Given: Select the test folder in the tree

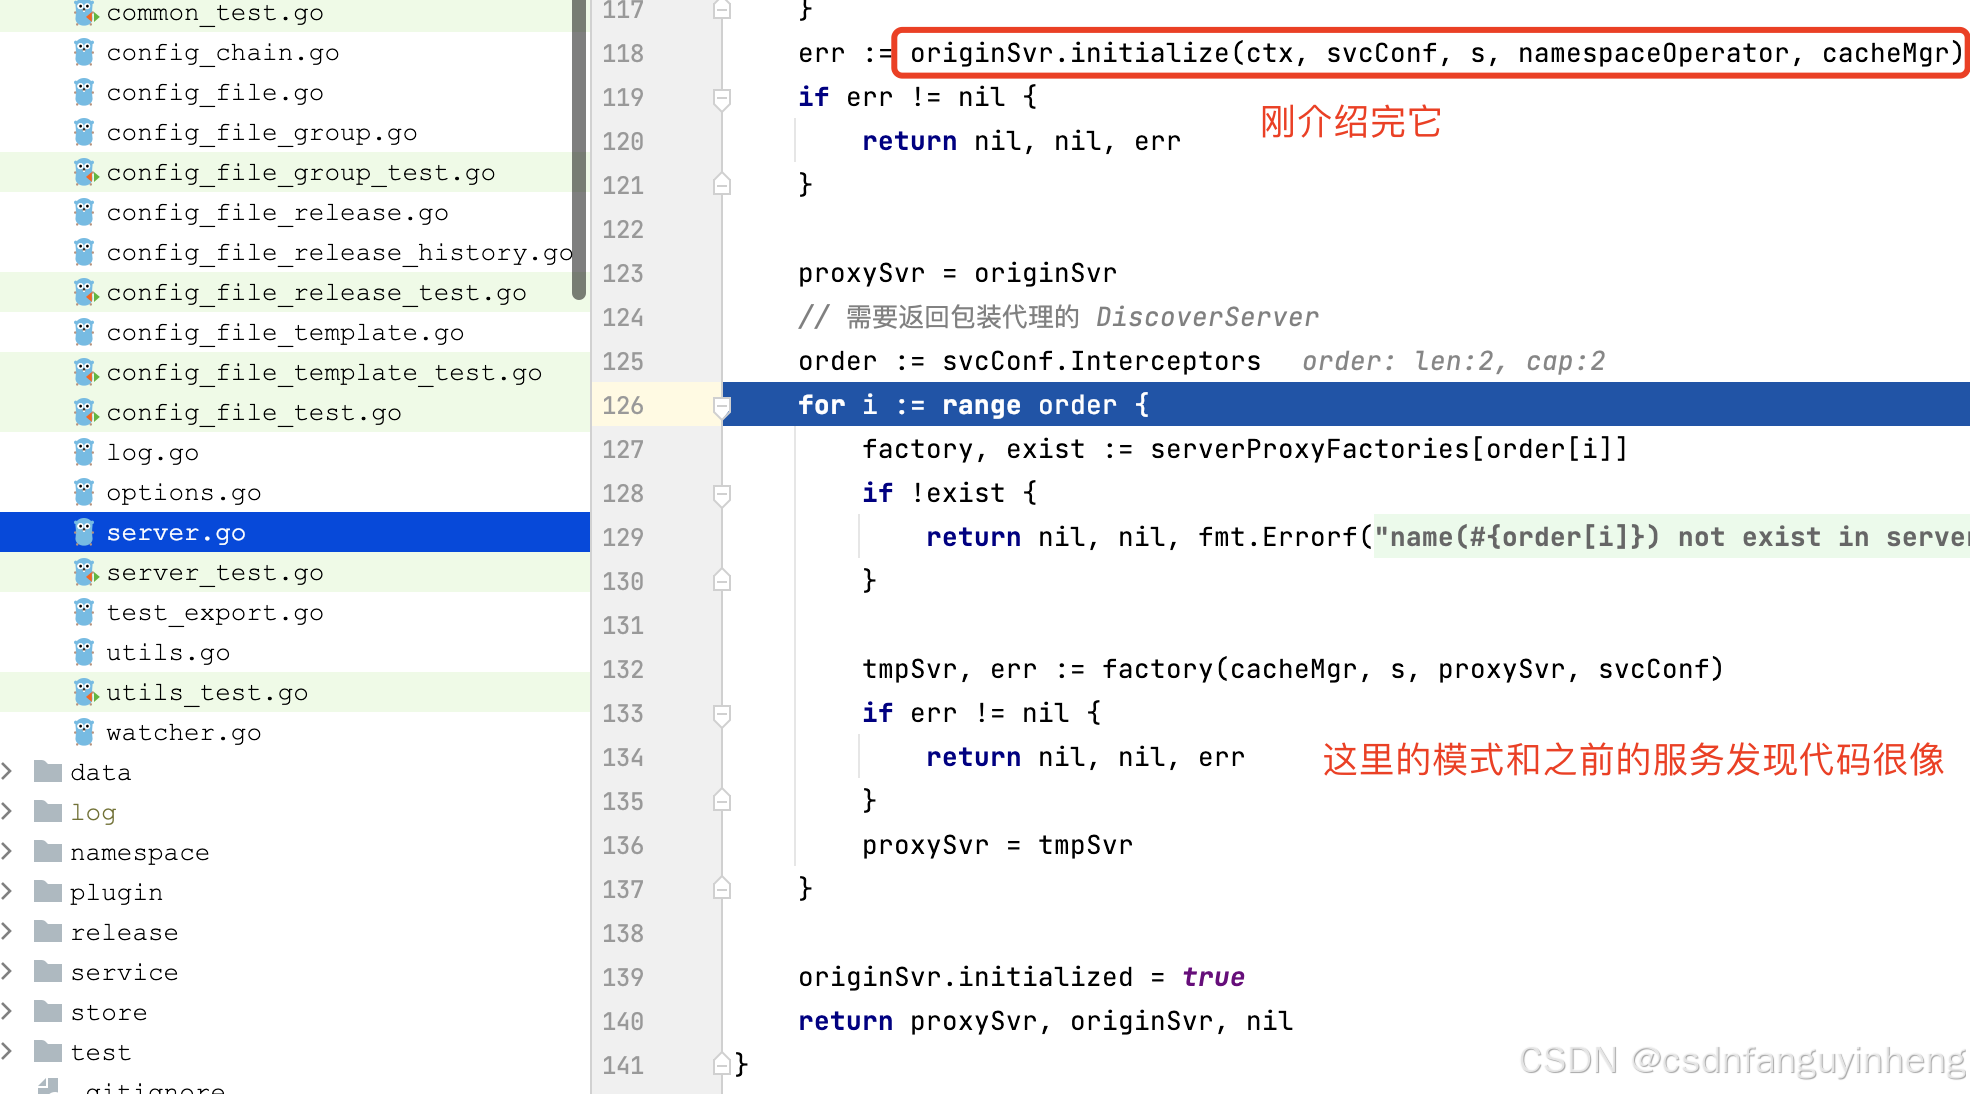Looking at the screenshot, I should pyautogui.click(x=101, y=1052).
